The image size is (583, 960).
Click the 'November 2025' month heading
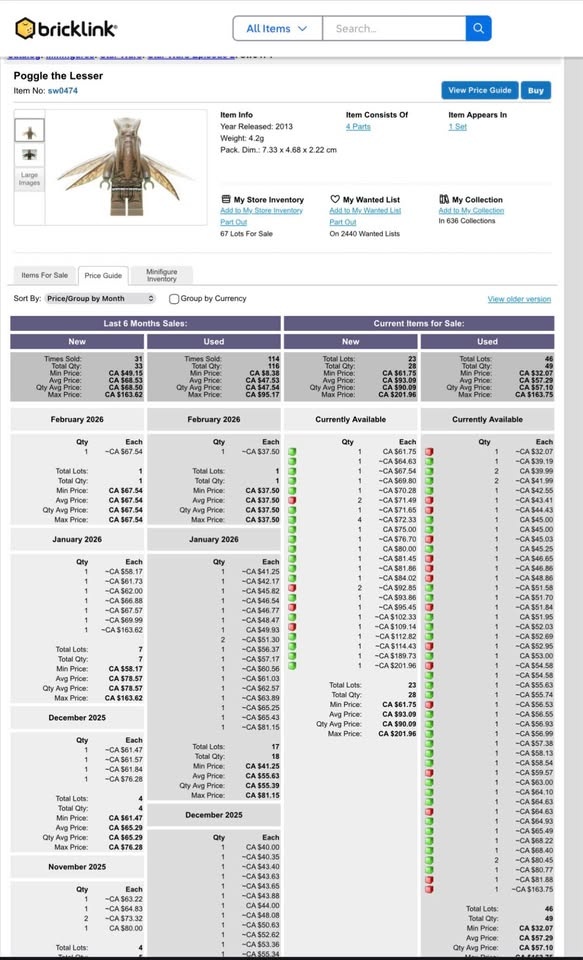77,867
